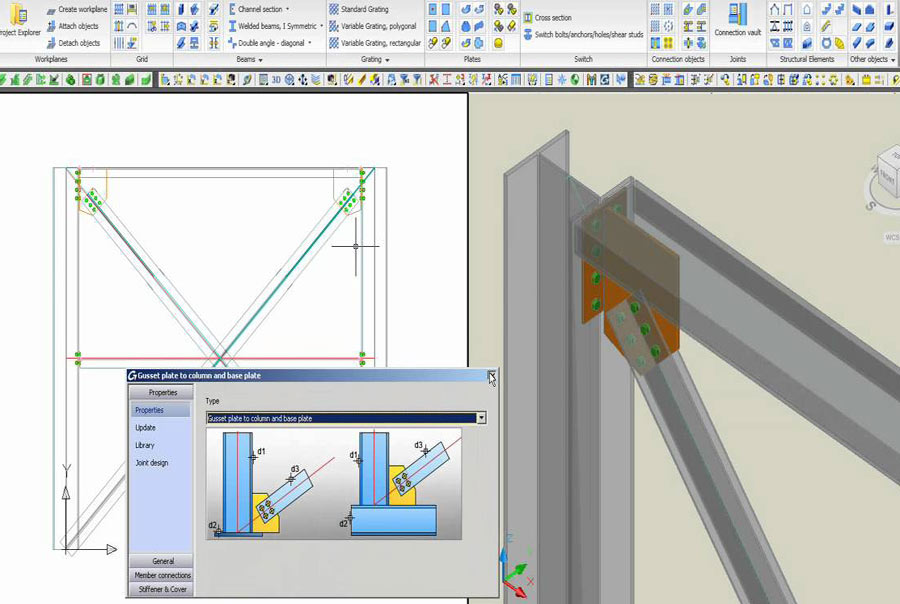
Task: Click Switch bolts/anchors/holes/shear studs
Action: pyautogui.click(x=528, y=34)
